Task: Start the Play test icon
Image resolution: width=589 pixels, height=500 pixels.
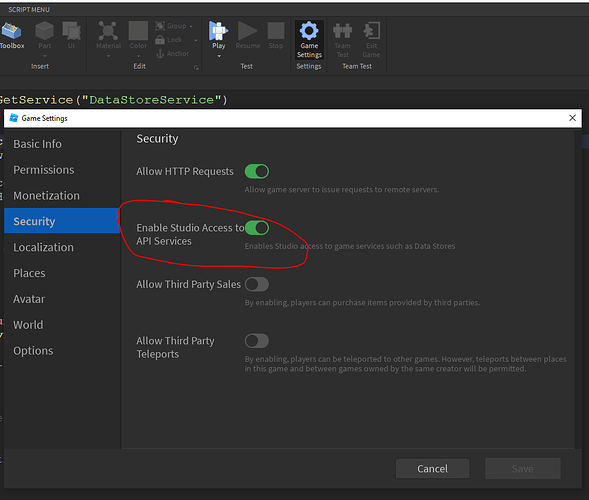Action: pos(219,31)
